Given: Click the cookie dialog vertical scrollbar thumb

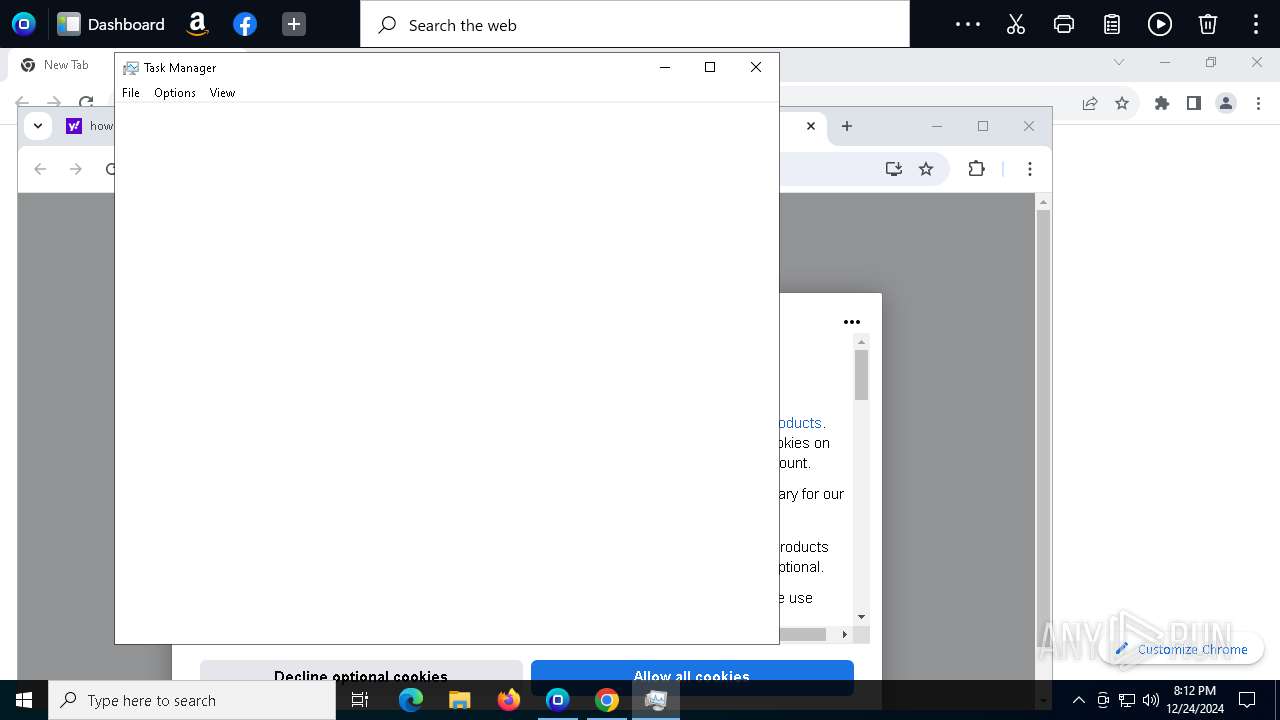Looking at the screenshot, I should click(x=862, y=375).
